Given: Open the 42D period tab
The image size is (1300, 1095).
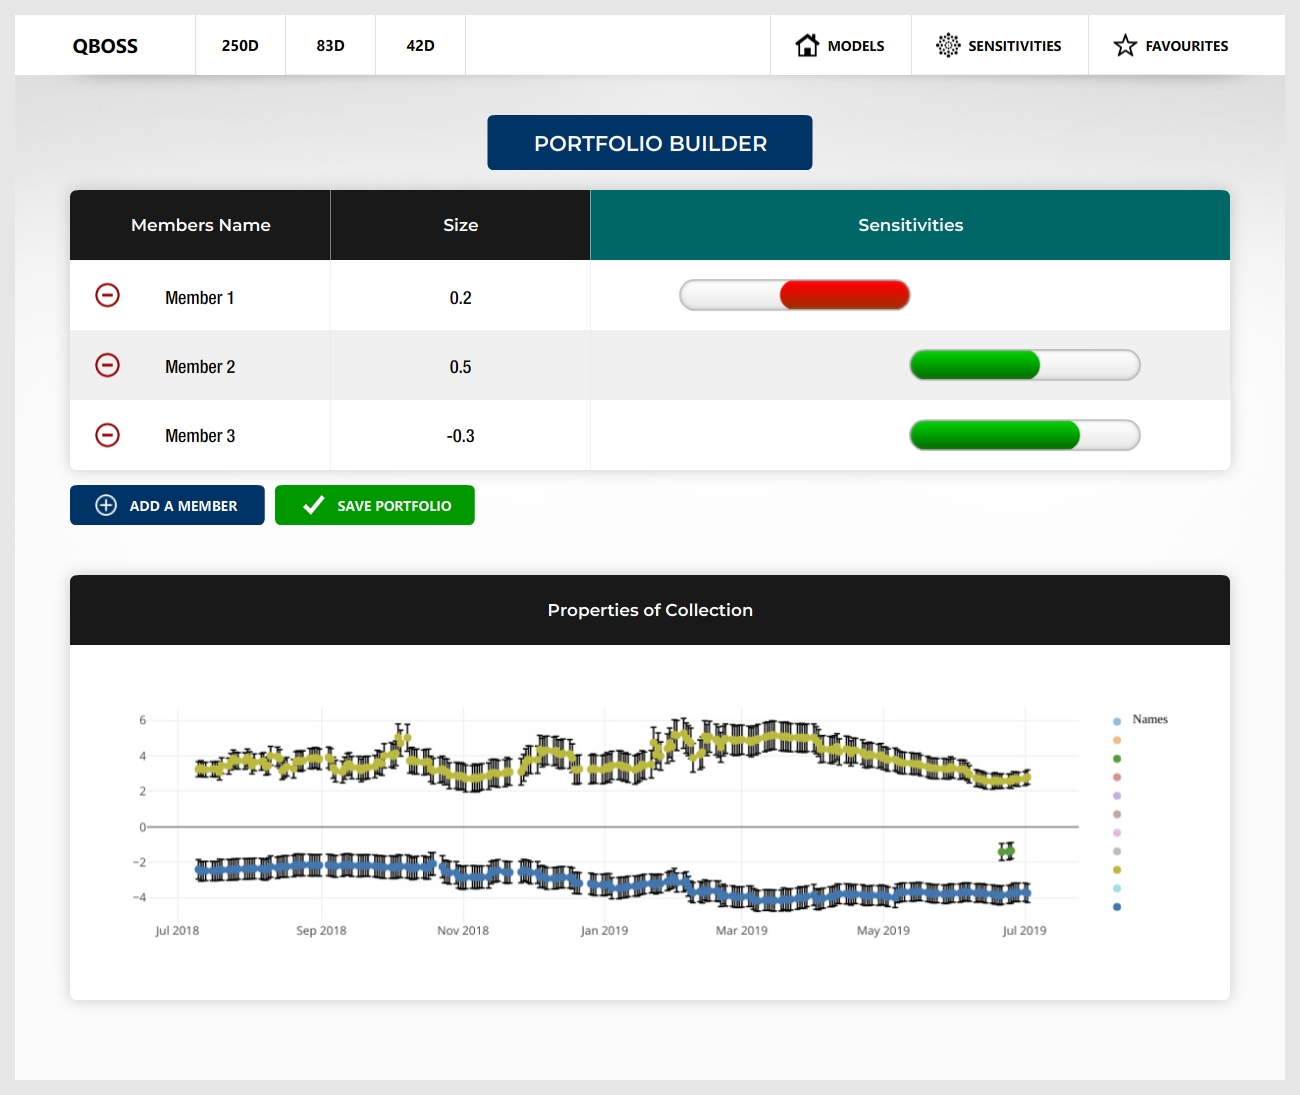Looking at the screenshot, I should click(x=420, y=45).
